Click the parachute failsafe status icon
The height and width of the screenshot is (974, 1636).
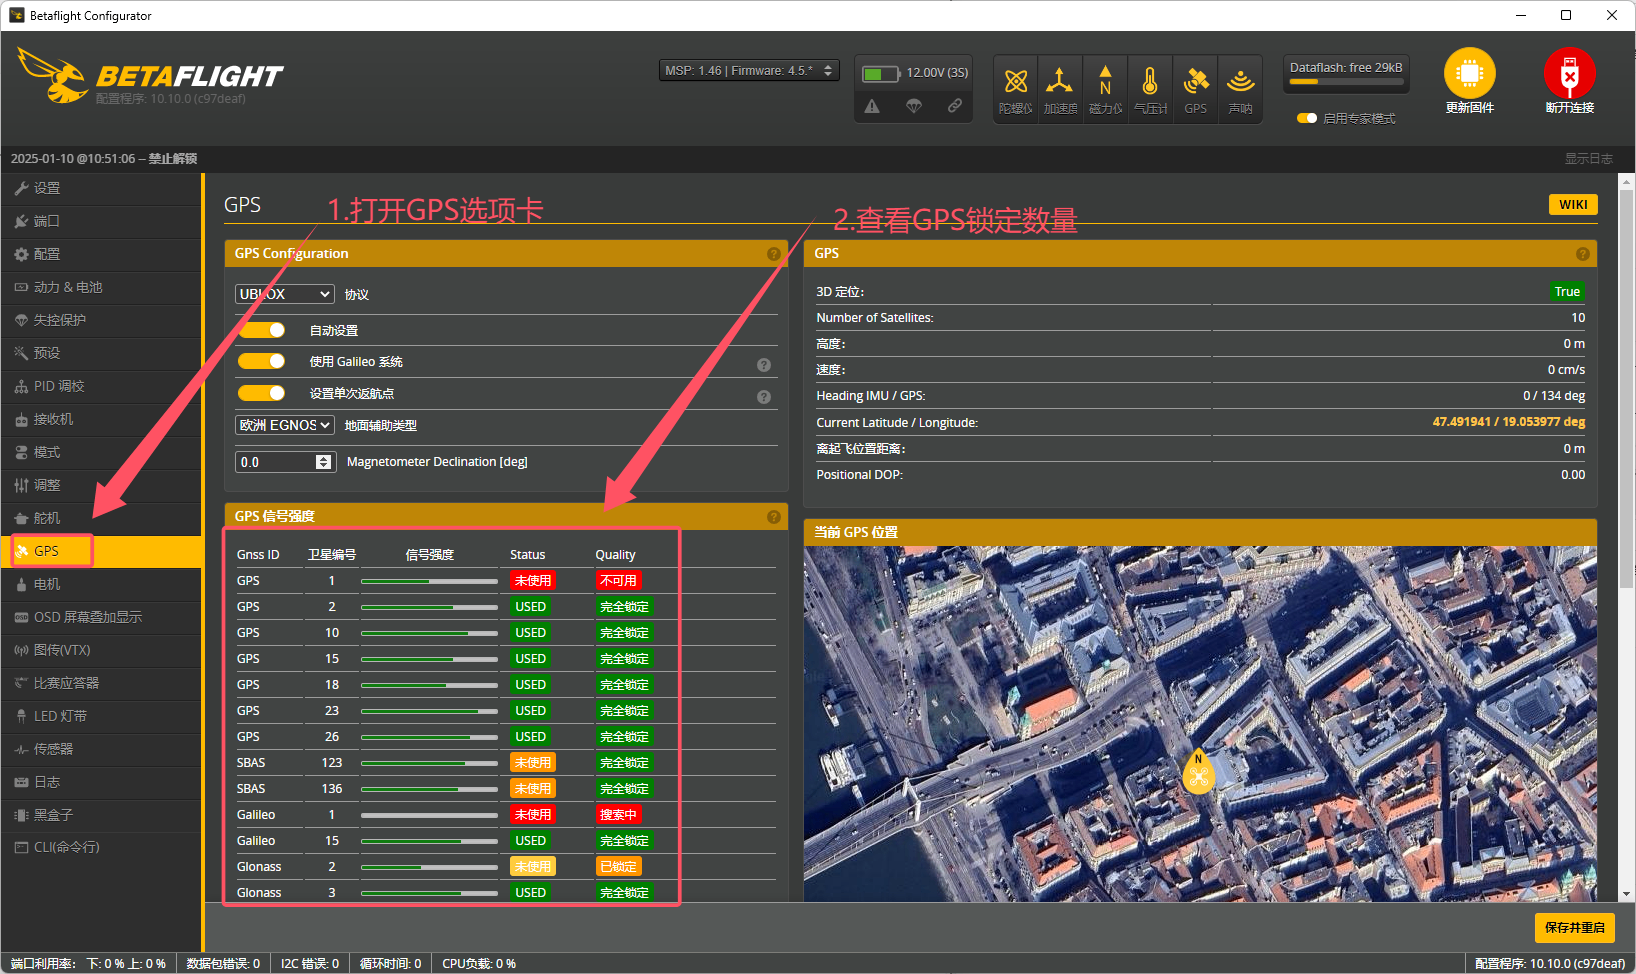tap(914, 106)
